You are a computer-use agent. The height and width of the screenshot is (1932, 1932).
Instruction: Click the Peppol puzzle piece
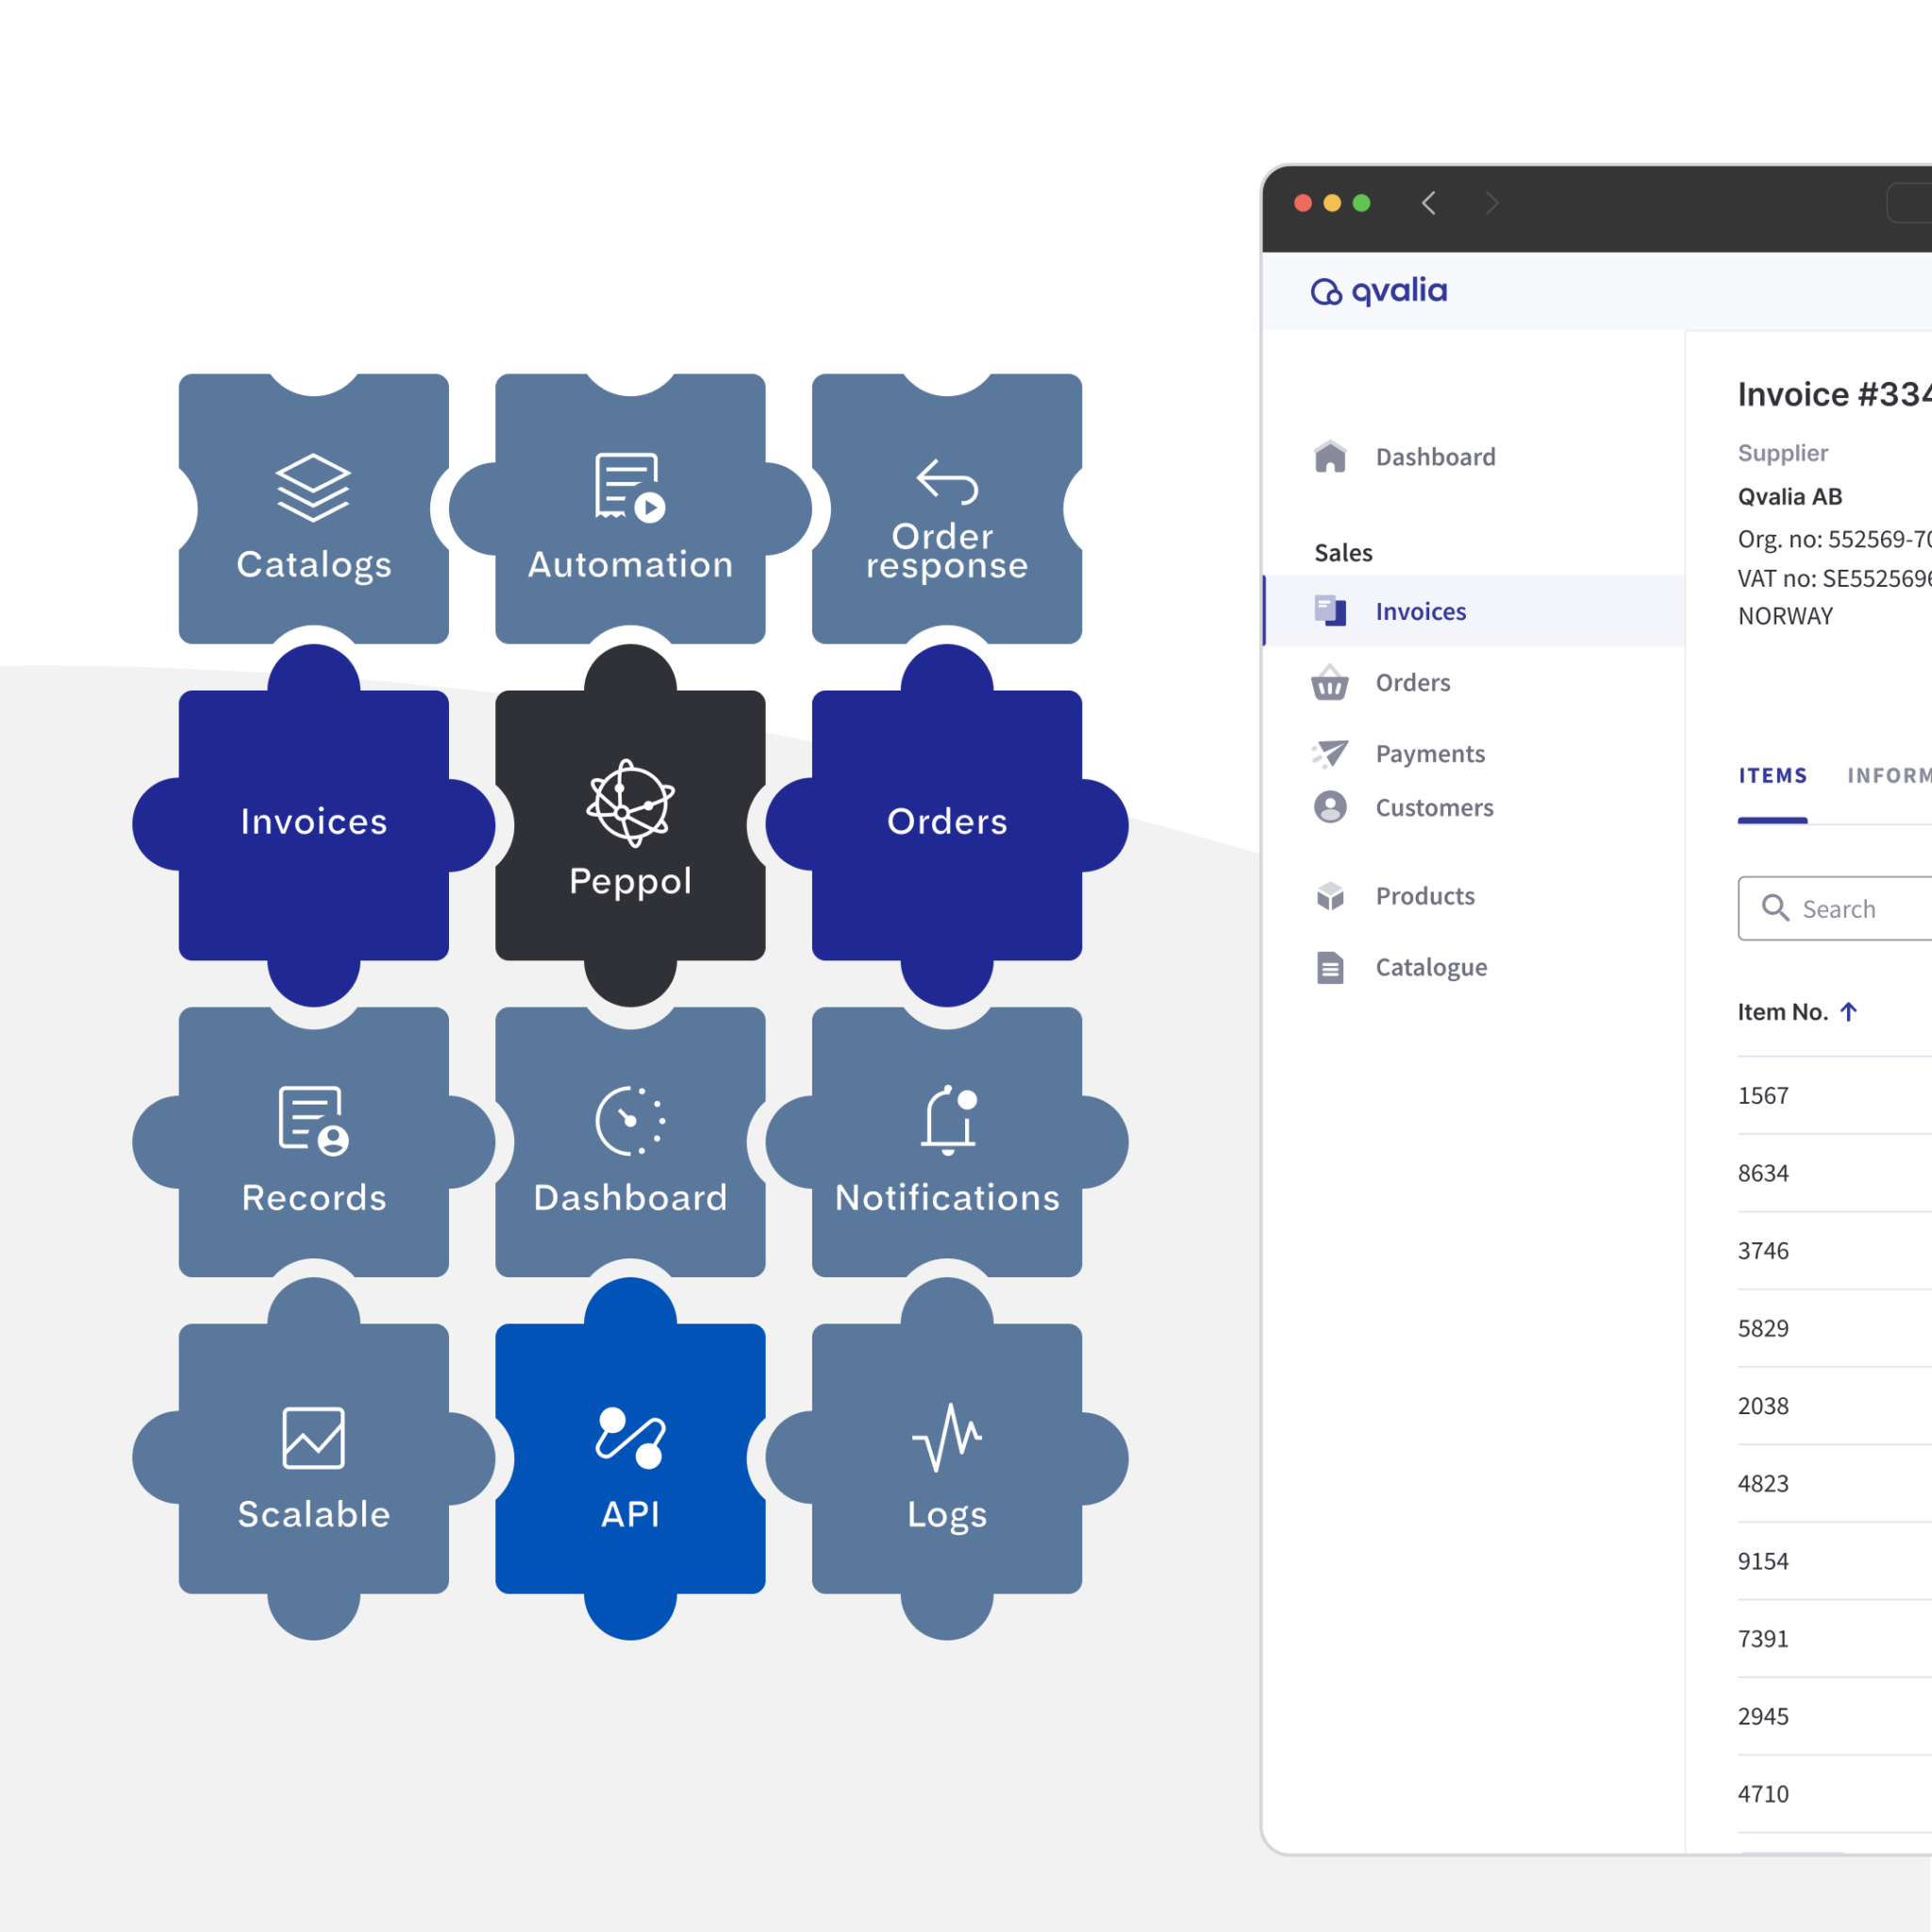point(629,822)
